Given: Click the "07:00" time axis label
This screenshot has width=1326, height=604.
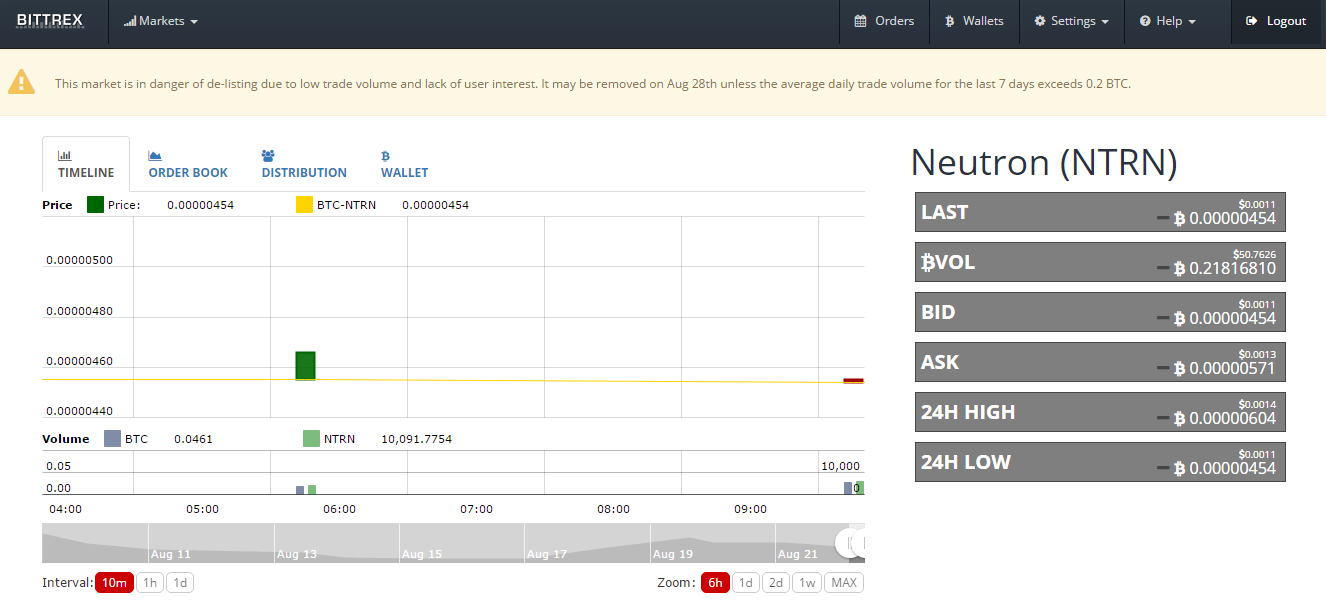Looking at the screenshot, I should pos(476,509).
